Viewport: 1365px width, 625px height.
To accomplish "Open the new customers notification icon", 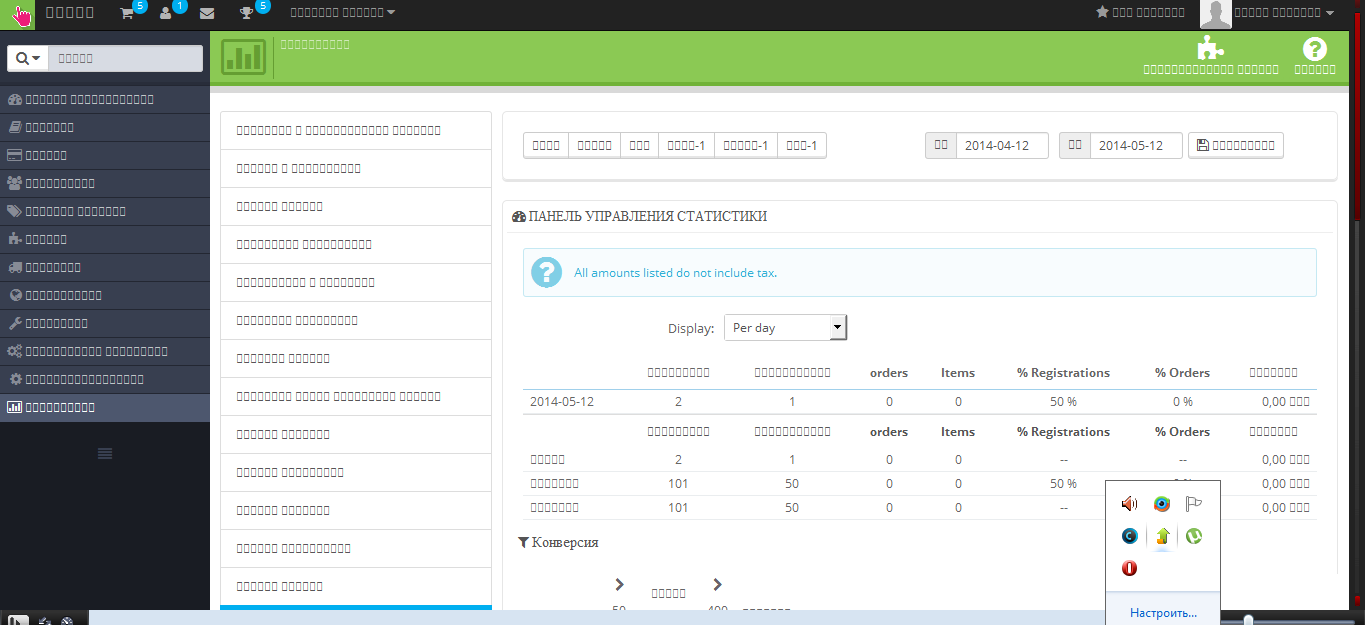I will coord(167,13).
